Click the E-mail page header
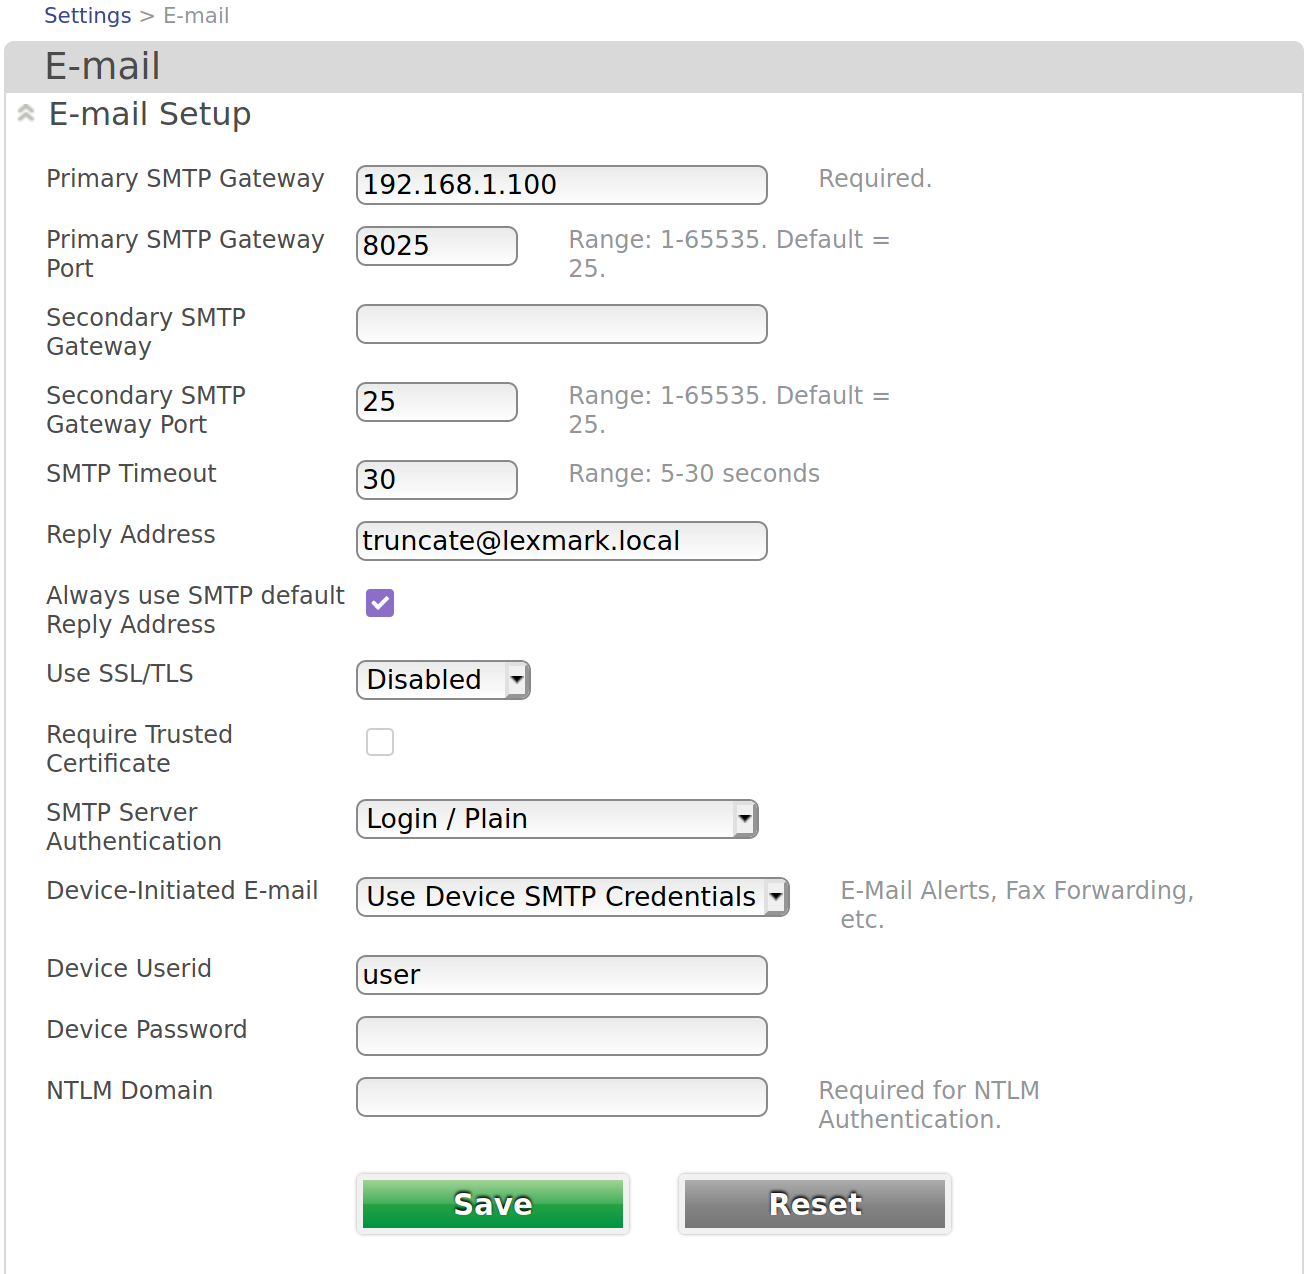The height and width of the screenshot is (1274, 1314). pyautogui.click(x=102, y=65)
